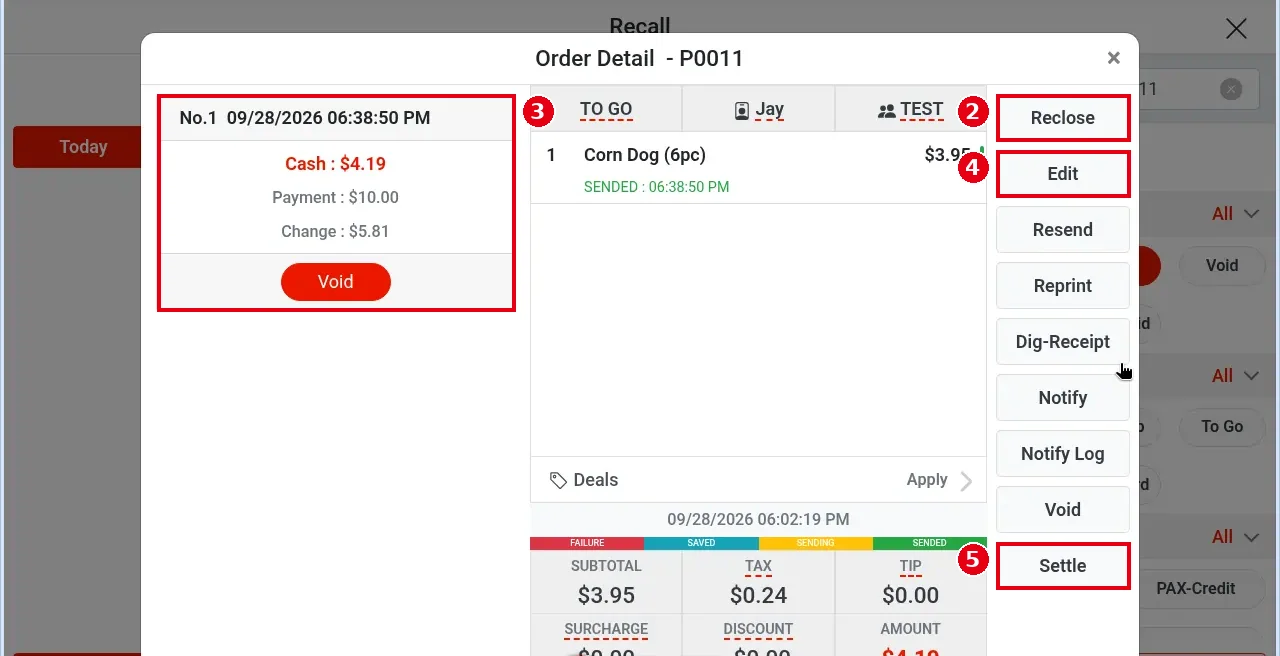Select the To Go filter chip in Recall
The image size is (1280, 656).
coord(1222,426)
